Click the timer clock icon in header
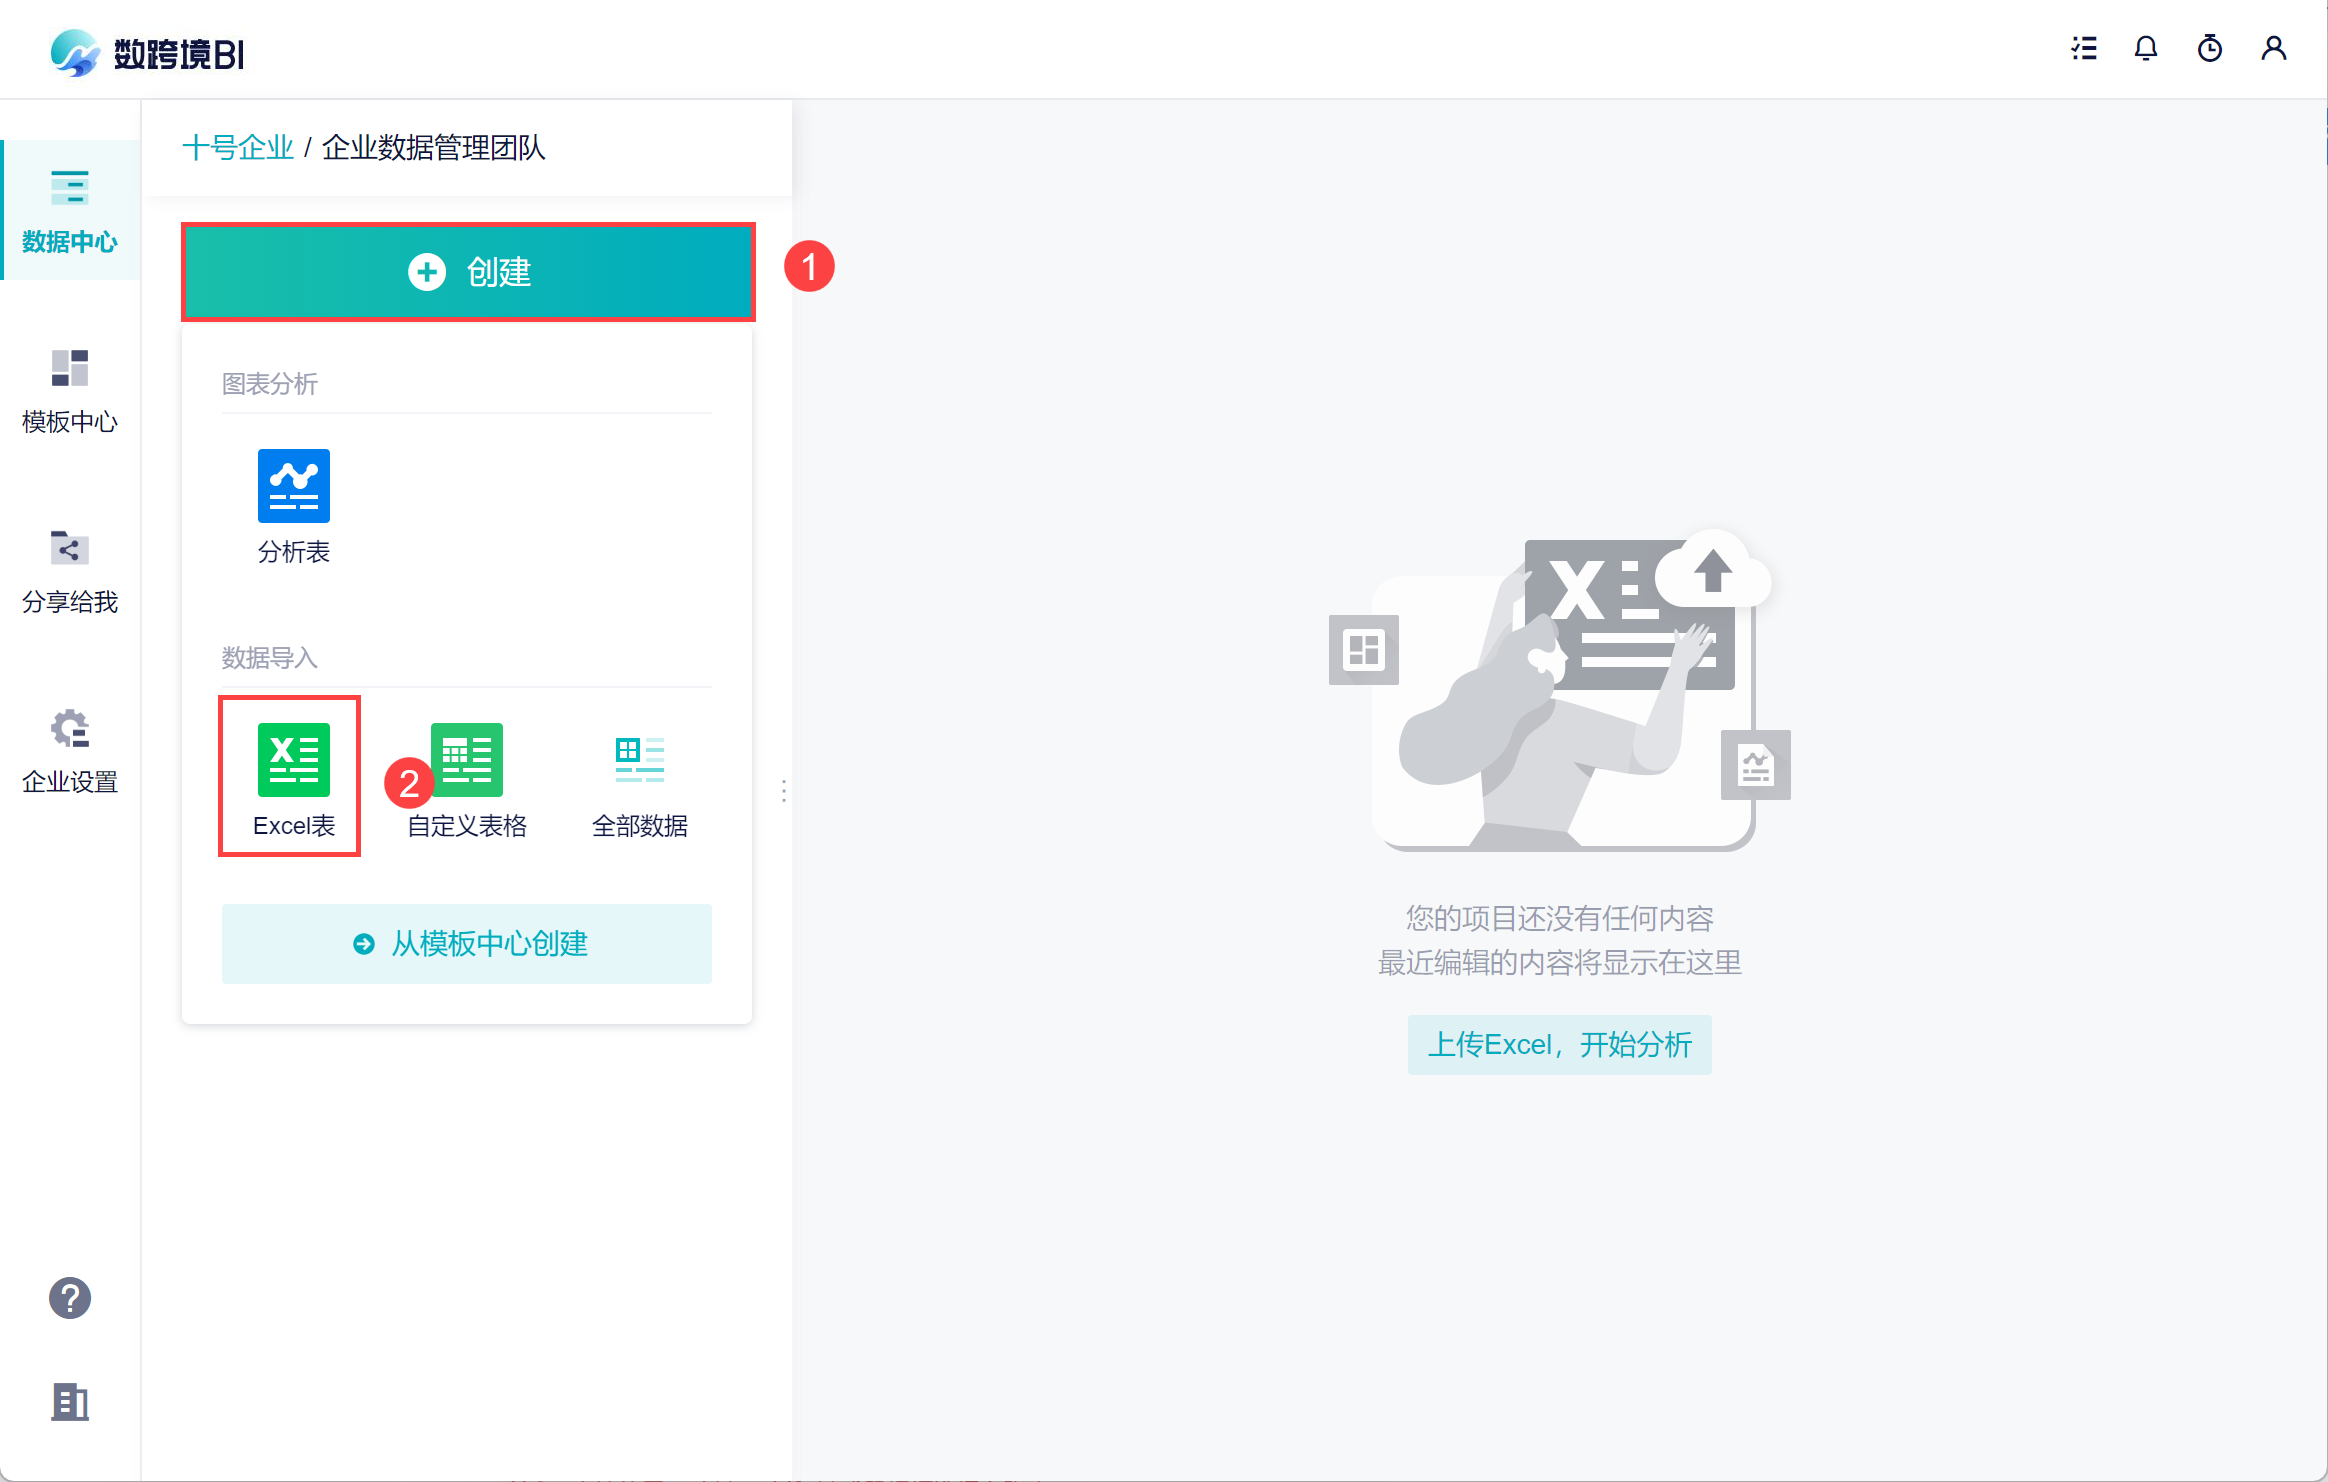 click(x=2210, y=48)
